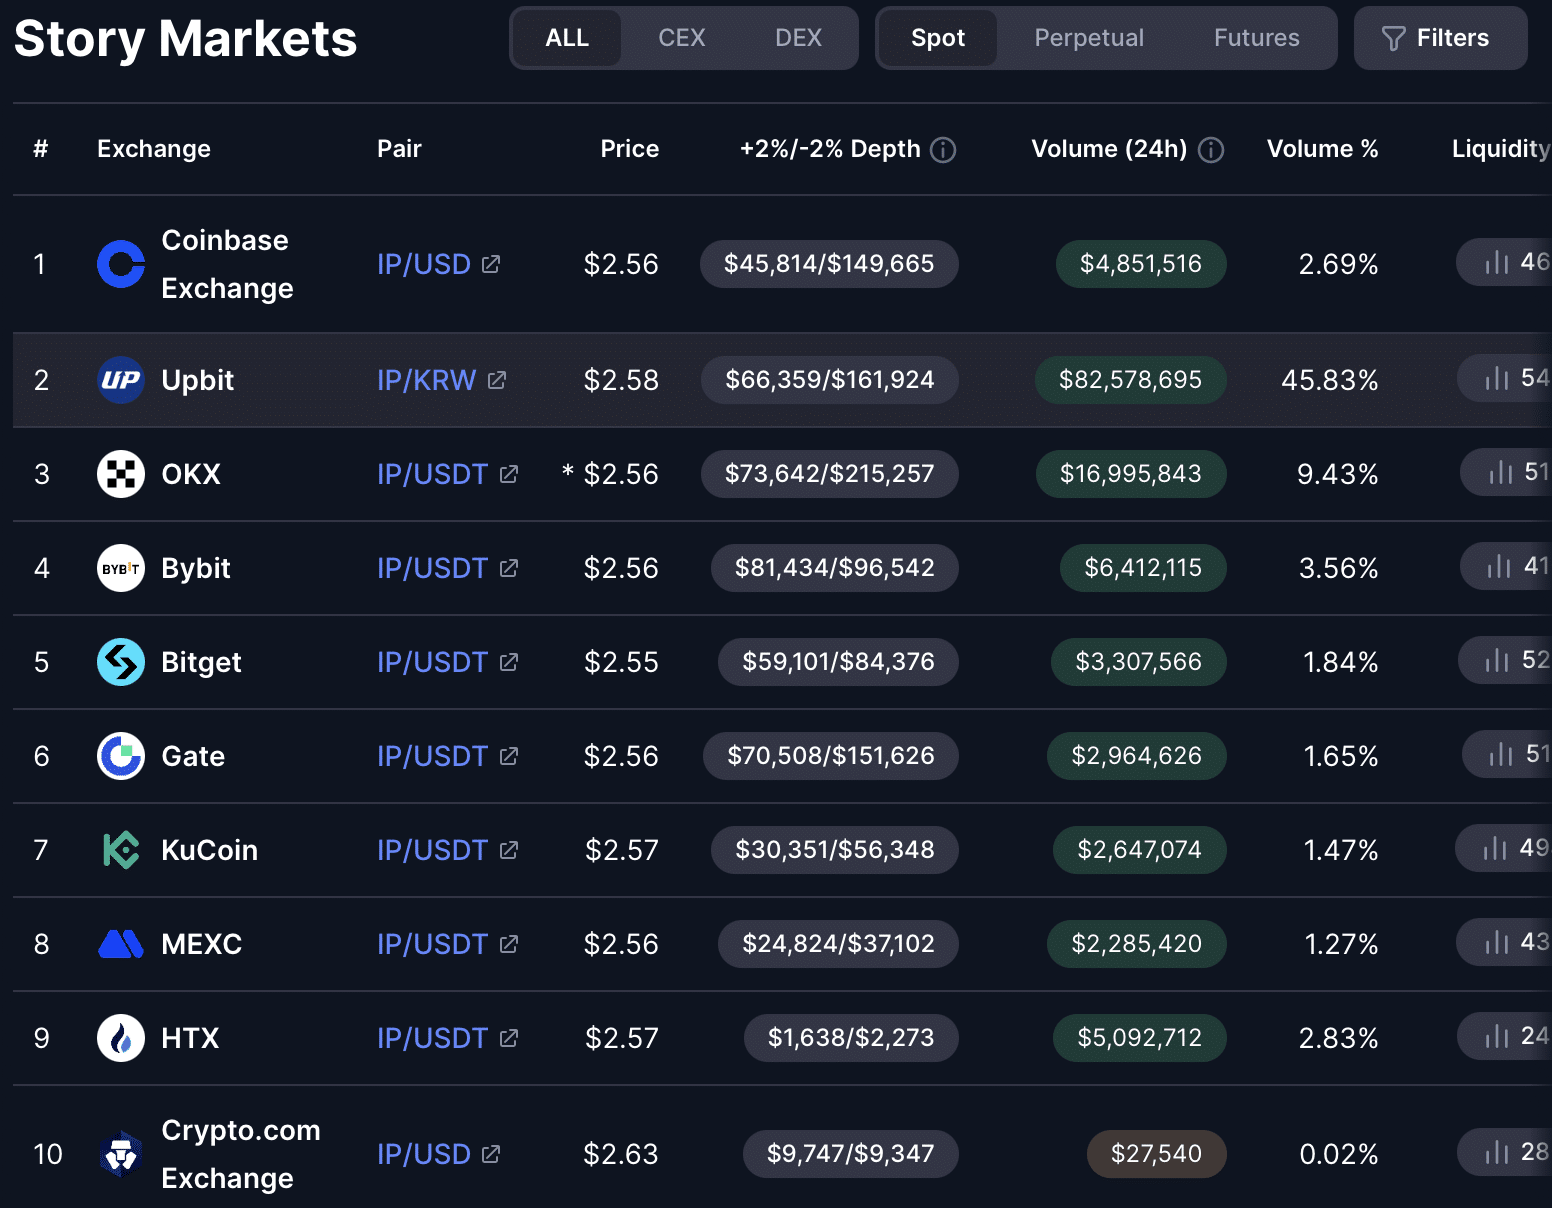
Task: Click the Story Markets heading
Action: pyautogui.click(x=186, y=39)
